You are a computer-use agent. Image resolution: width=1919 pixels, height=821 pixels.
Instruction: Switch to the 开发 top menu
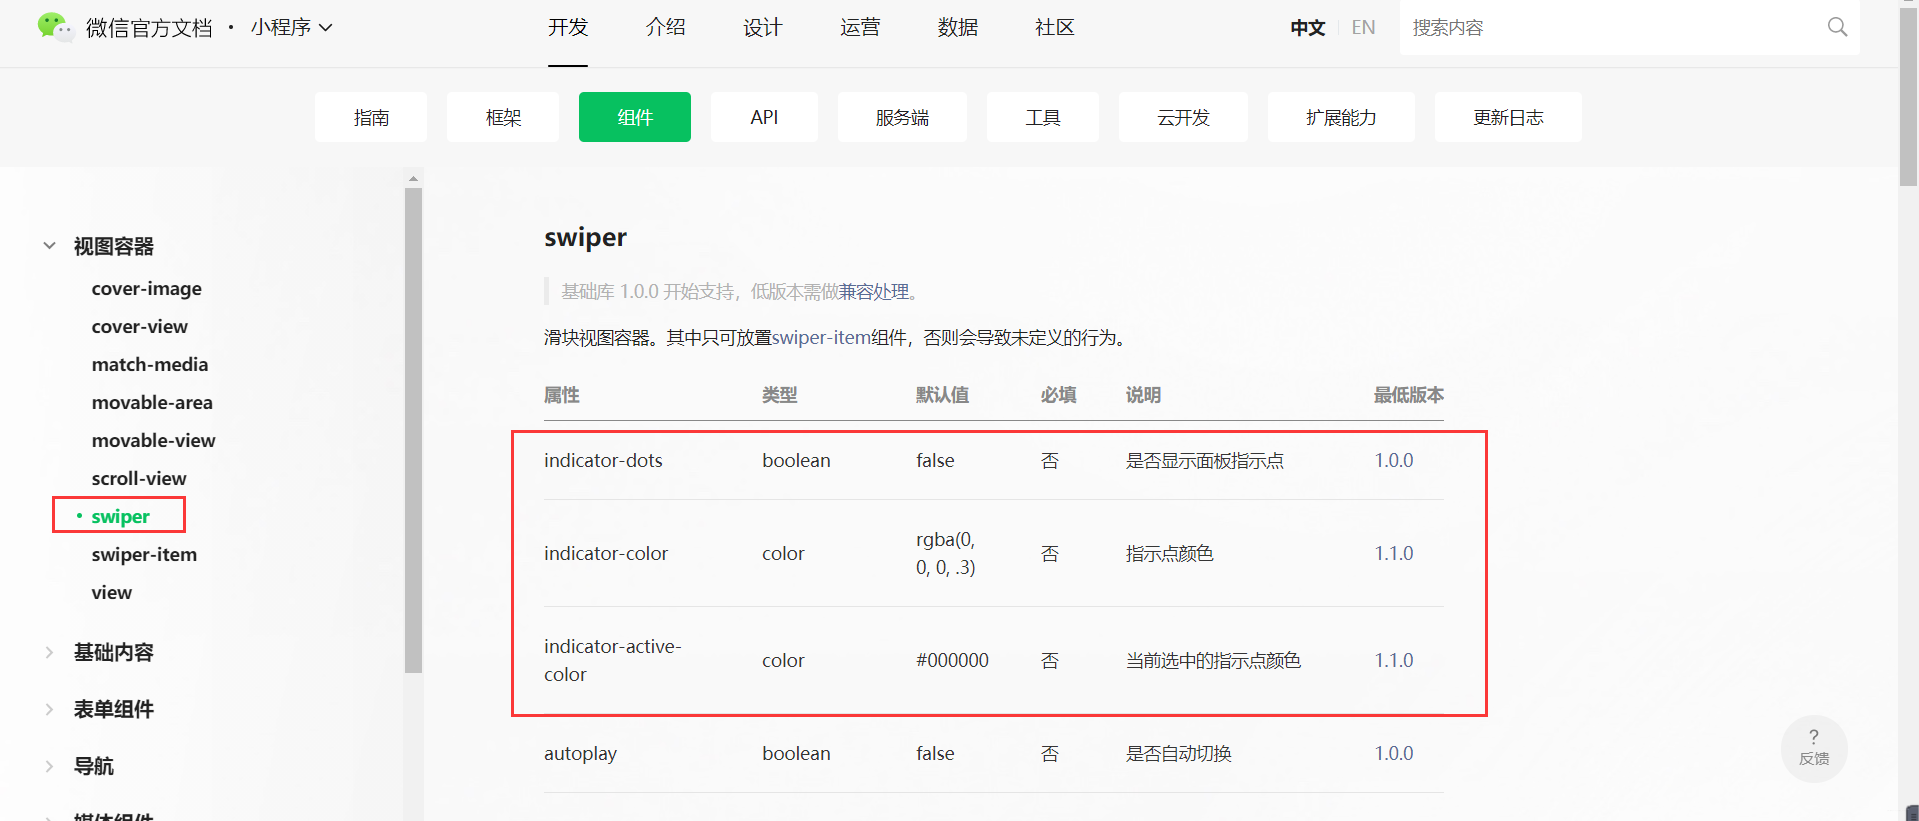568,27
